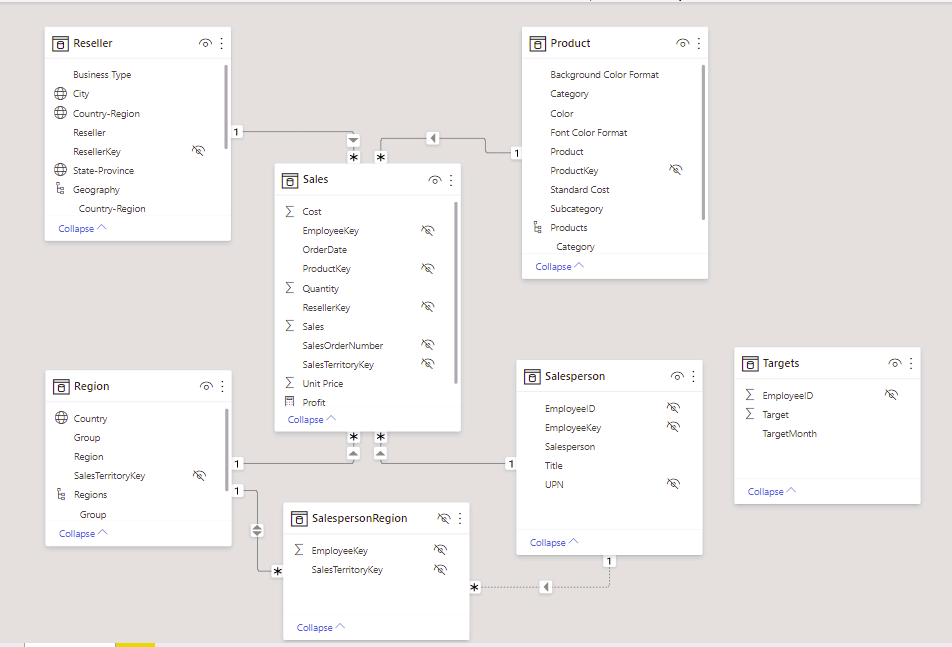This screenshot has width=952, height=647.
Task: Select Standard Cost field in Product
Action: click(580, 189)
